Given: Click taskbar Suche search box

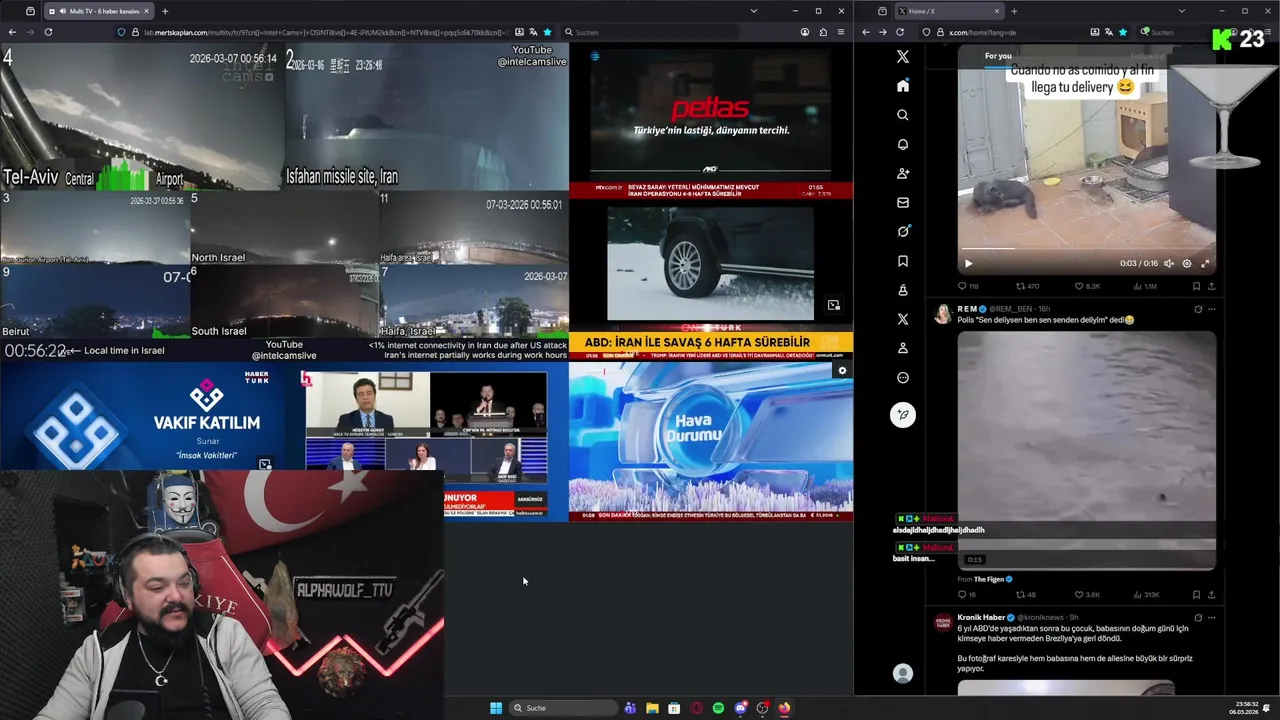Looking at the screenshot, I should click(564, 708).
